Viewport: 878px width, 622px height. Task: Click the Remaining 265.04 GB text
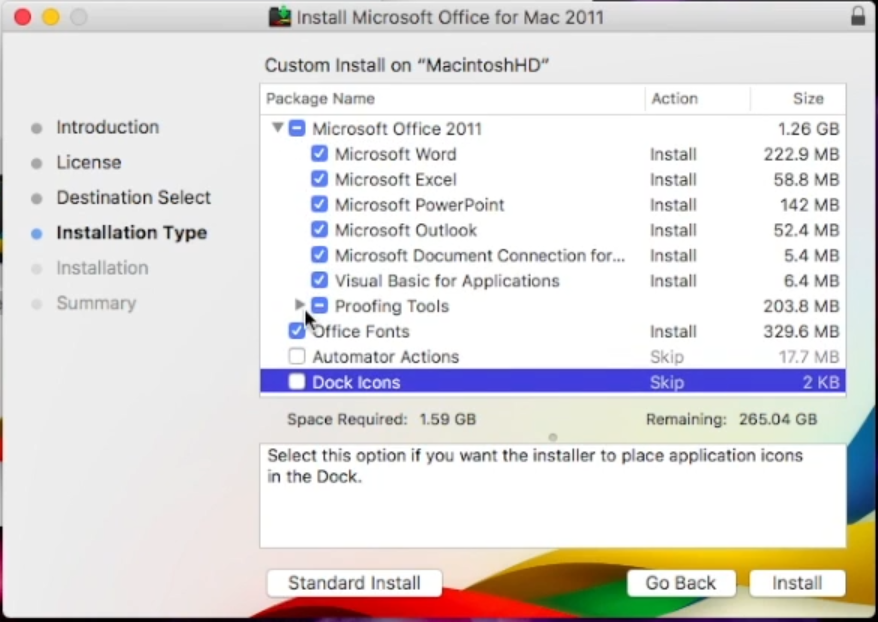point(731,419)
